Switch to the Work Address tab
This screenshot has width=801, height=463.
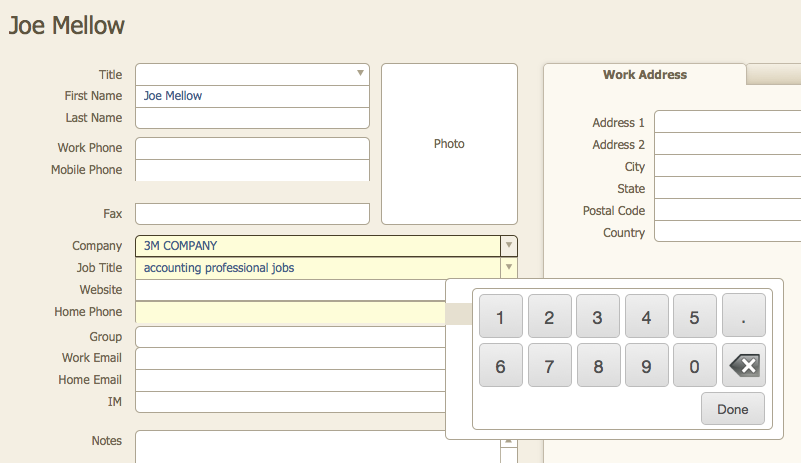coord(644,75)
